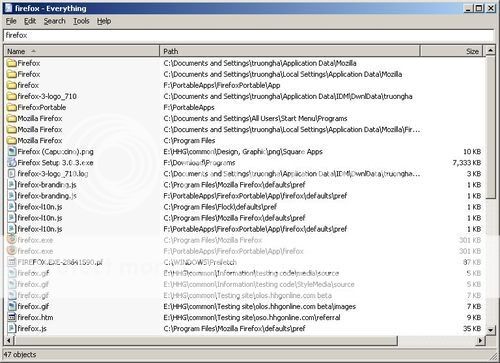
Task: Open the Search menu
Action: [x=54, y=21]
